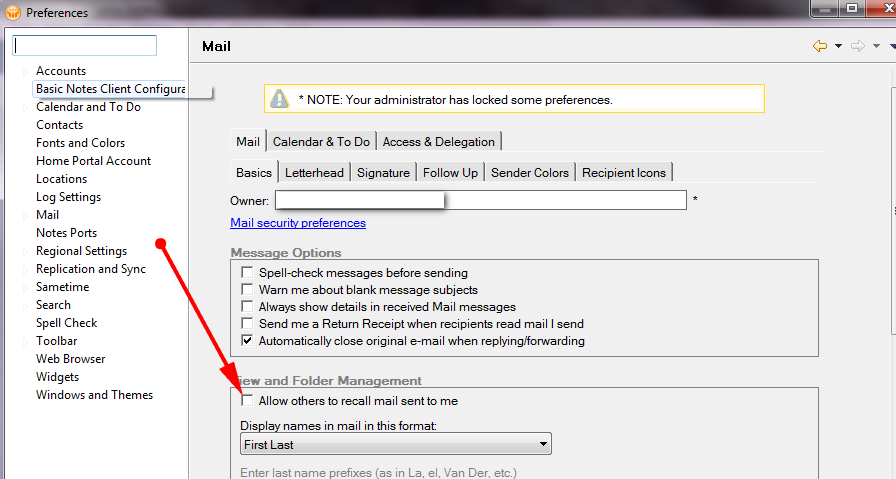
Task: Expand the Sametime tree node
Action: (x=25, y=288)
